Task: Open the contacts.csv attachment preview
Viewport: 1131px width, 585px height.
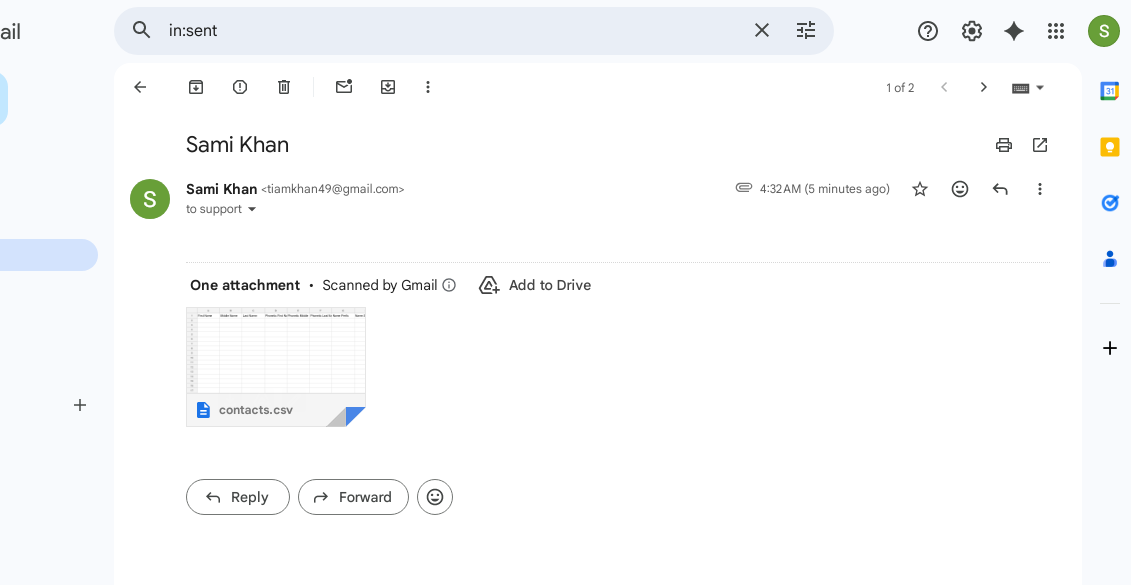Action: point(276,367)
